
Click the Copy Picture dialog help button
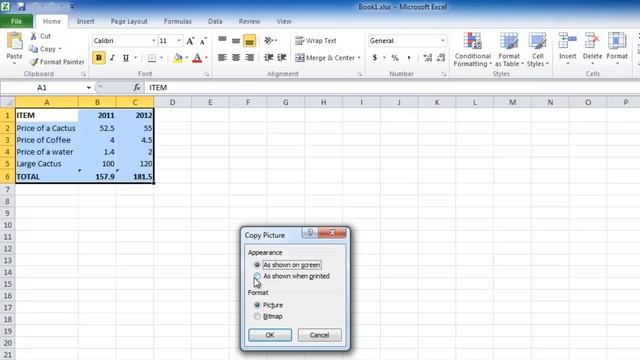tap(310, 233)
